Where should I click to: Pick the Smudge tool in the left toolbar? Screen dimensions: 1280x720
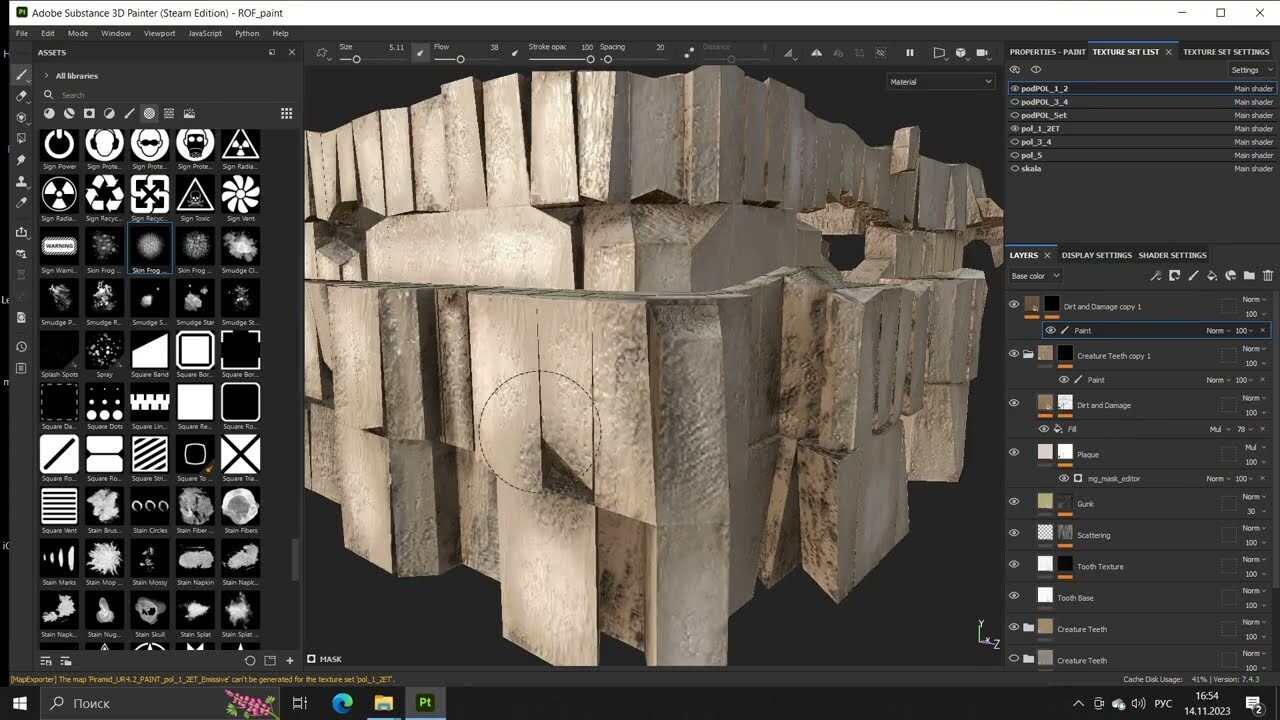21,160
